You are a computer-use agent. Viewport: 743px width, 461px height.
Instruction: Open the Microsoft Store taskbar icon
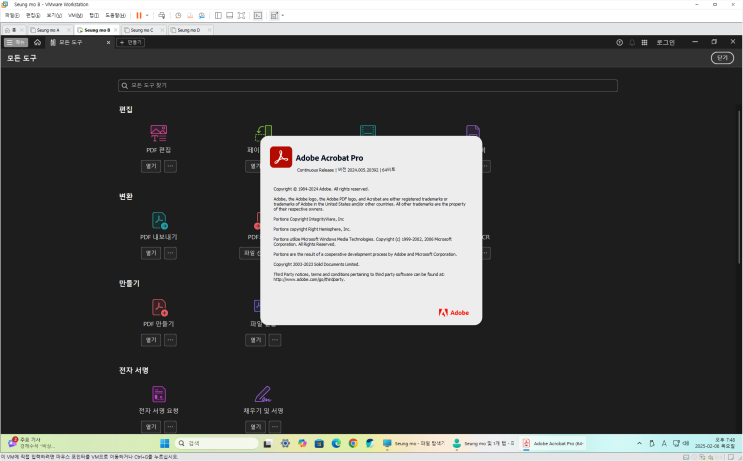point(319,443)
